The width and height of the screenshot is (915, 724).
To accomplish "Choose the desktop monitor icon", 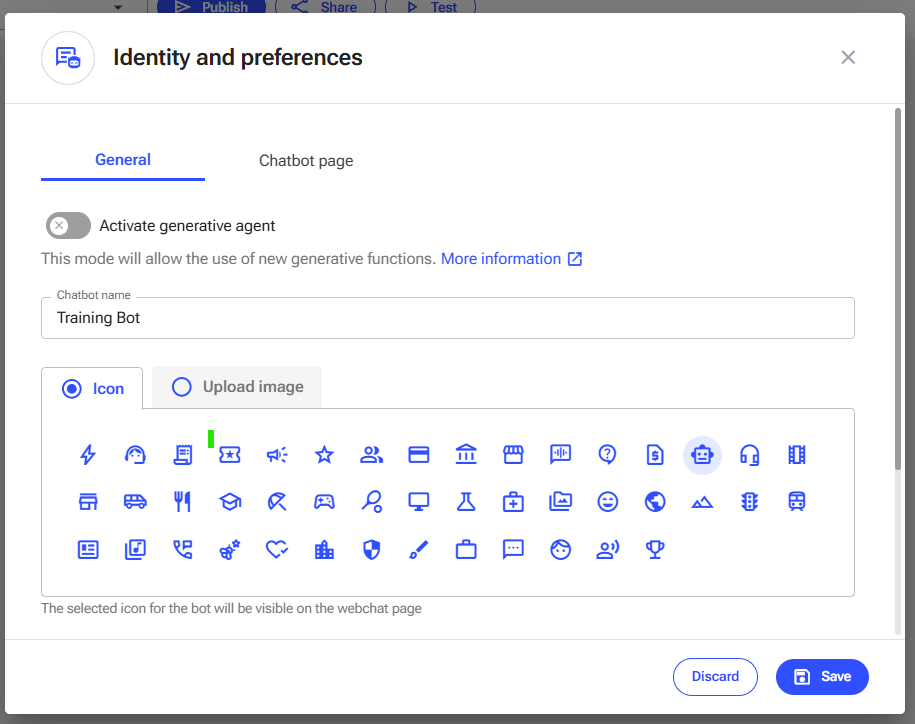I will point(419,502).
